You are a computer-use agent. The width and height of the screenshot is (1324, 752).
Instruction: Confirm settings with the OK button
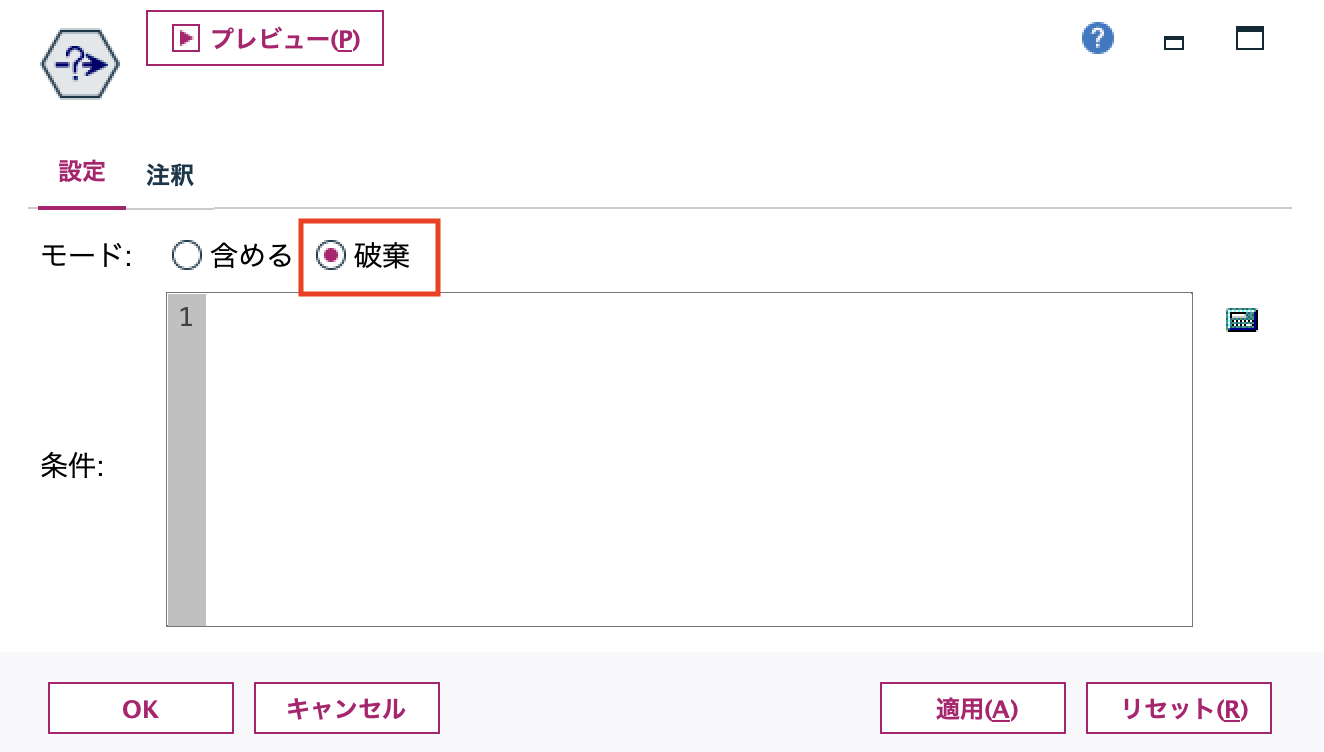[140, 708]
